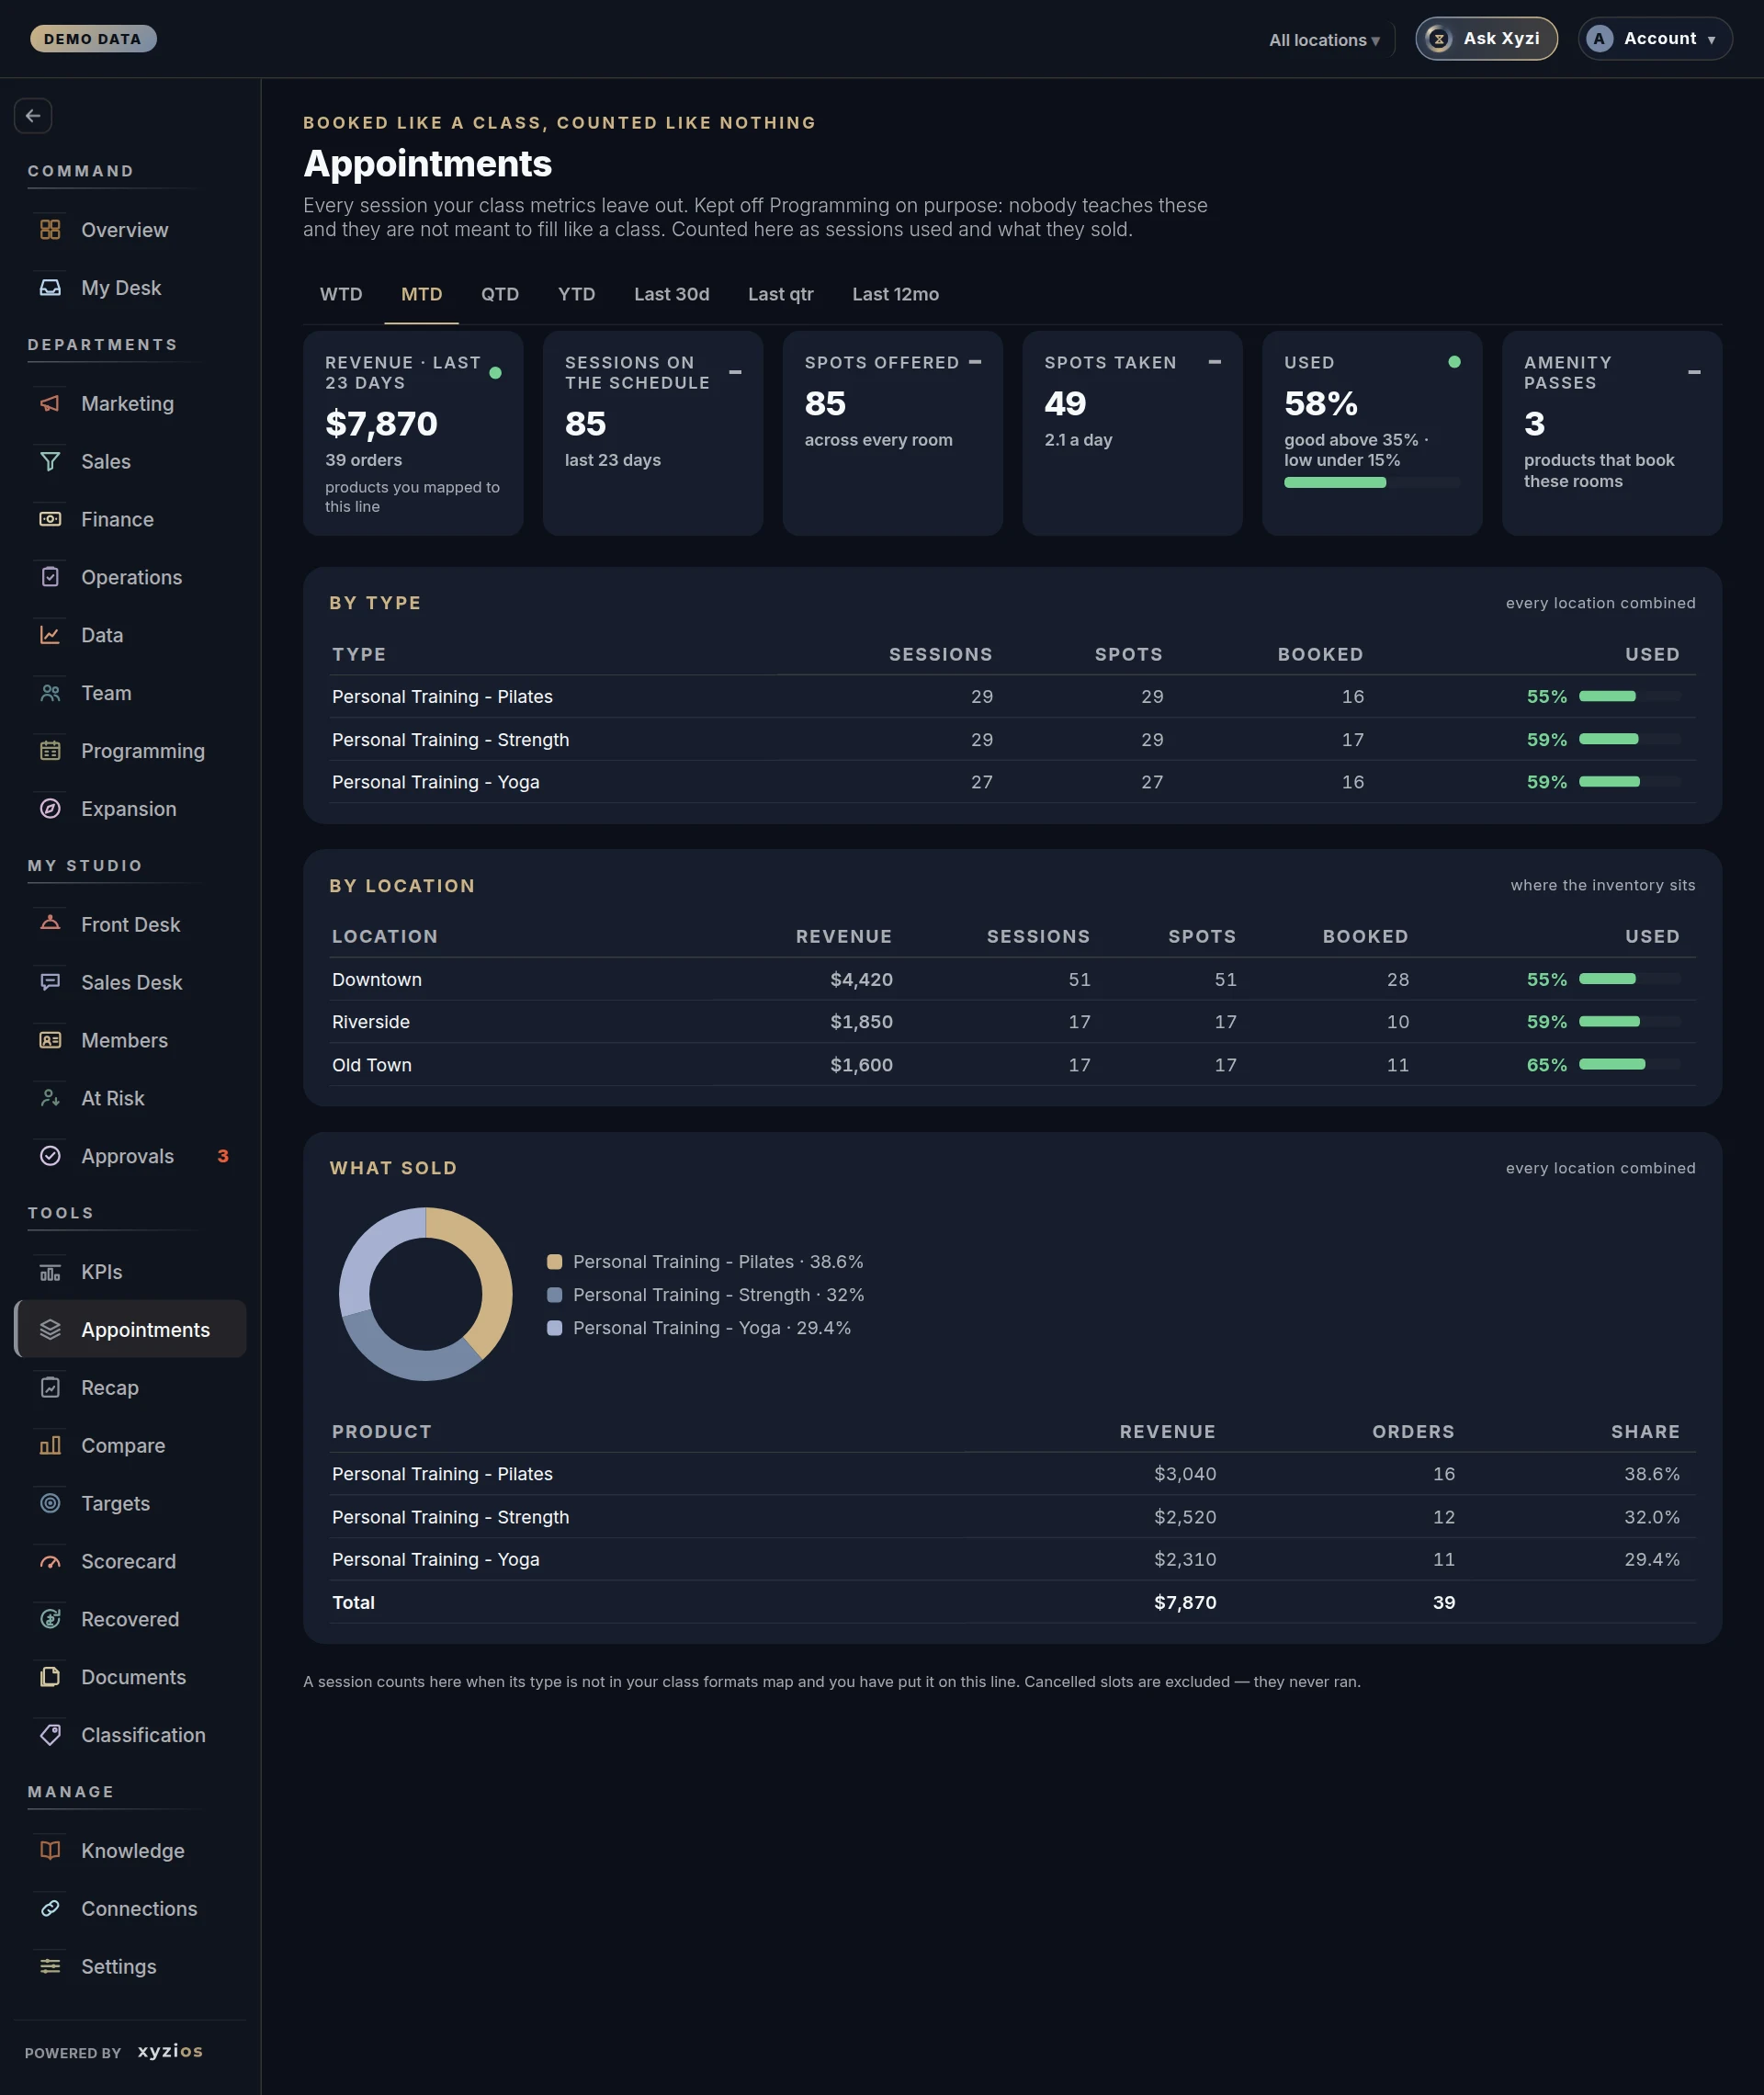Image resolution: width=1764 pixels, height=2095 pixels.
Task: Click the Total revenue $7,870 cell
Action: [1185, 1603]
